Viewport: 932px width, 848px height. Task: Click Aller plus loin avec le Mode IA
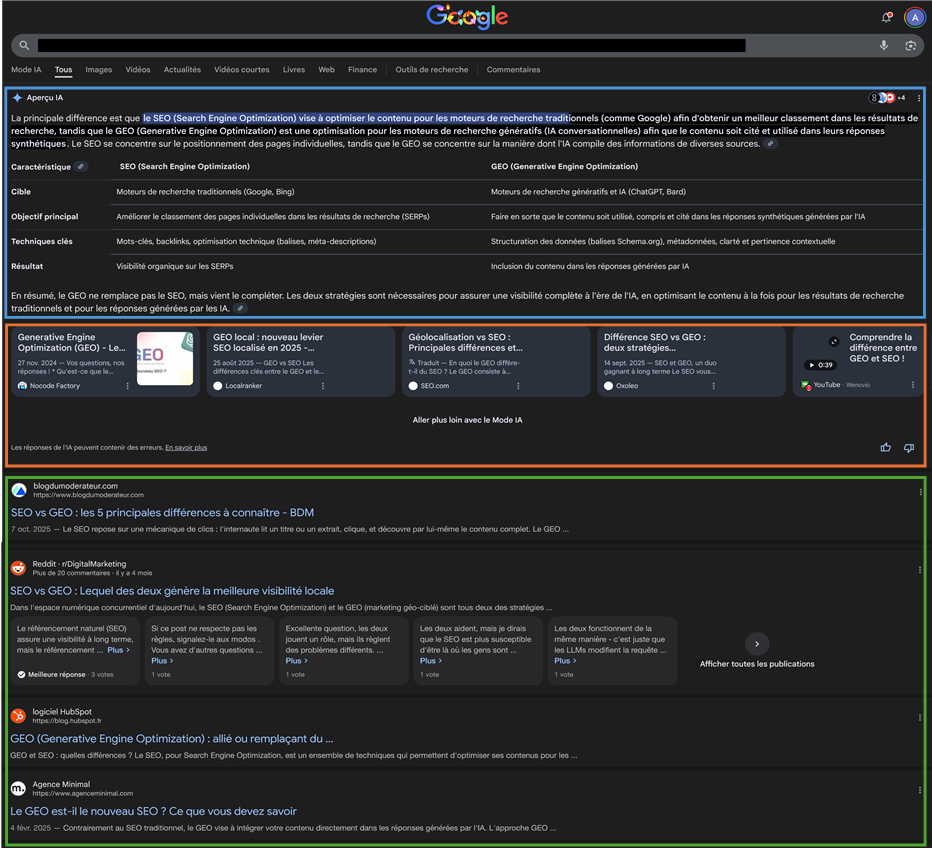point(467,420)
